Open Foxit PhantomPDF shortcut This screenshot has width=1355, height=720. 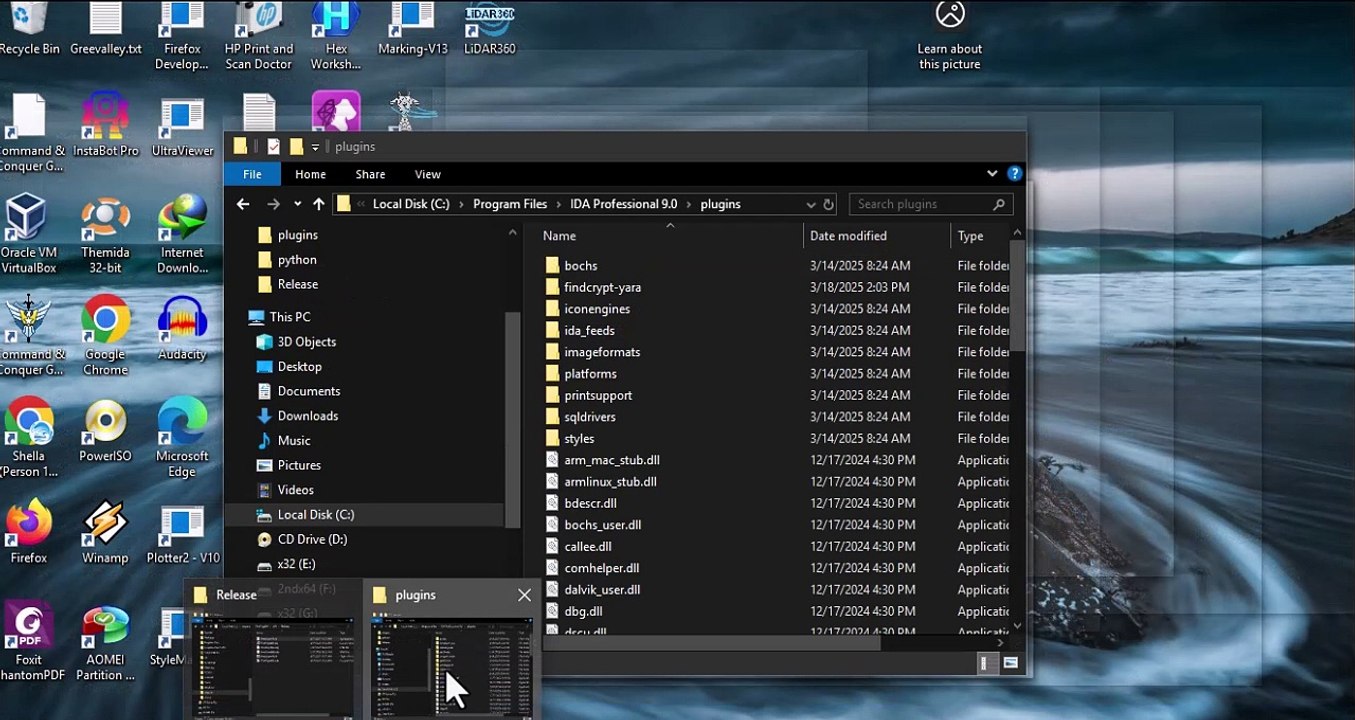pos(29,642)
